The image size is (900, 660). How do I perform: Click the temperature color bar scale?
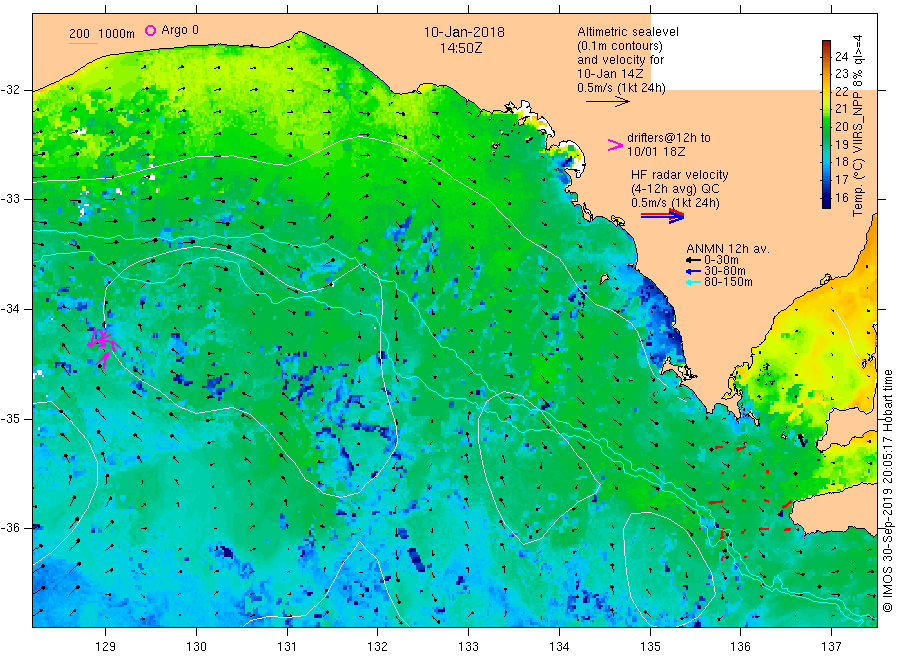pyautogui.click(x=826, y=124)
